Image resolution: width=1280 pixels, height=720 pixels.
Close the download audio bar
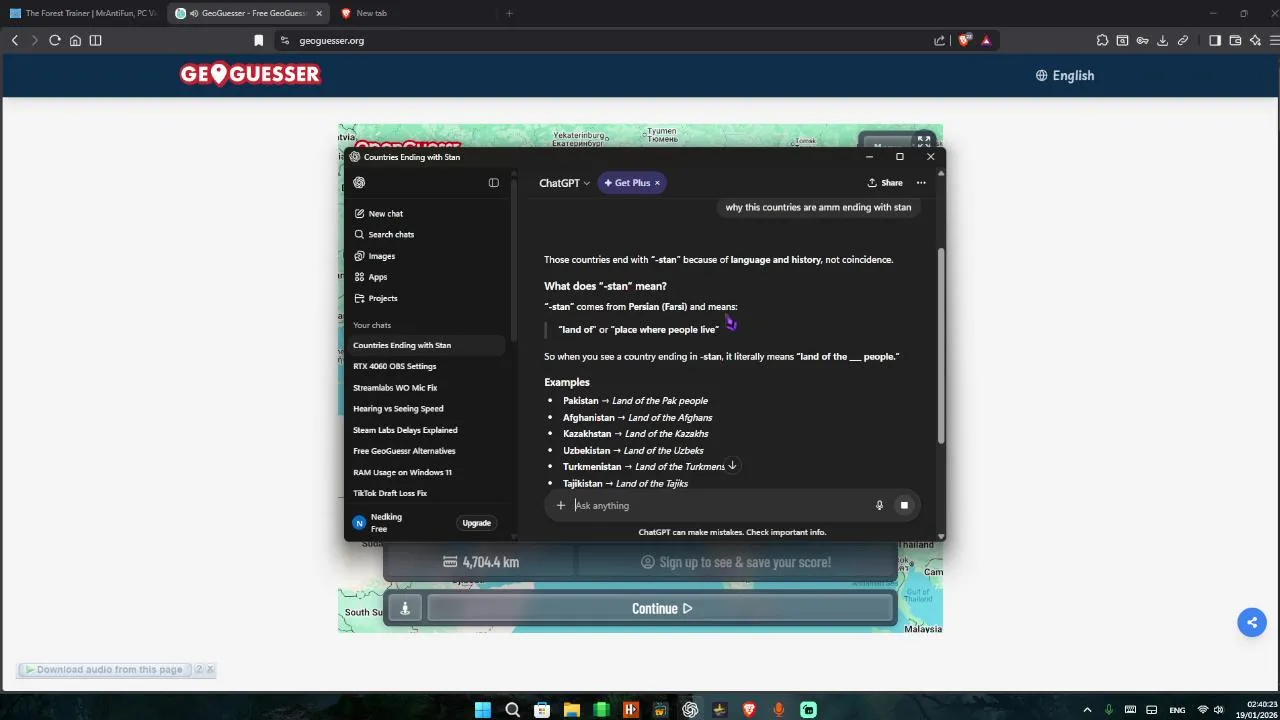click(210, 669)
